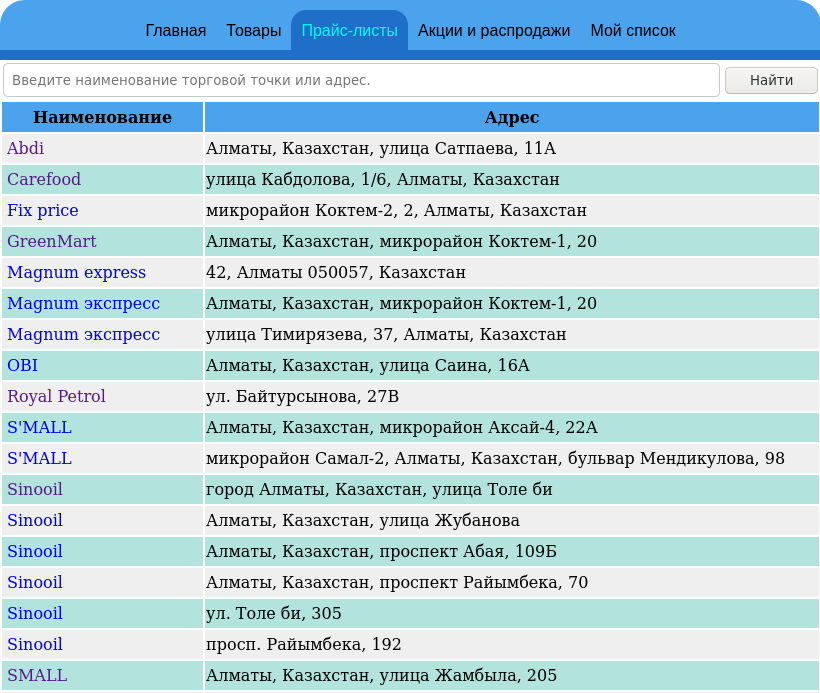This screenshot has height=693, width=820.
Task: Select the Magnum express link
Action: coord(76,273)
